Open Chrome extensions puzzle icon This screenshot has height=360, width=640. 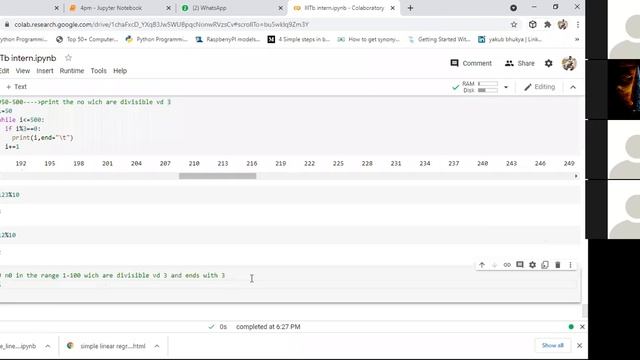pyautogui.click(x=547, y=24)
